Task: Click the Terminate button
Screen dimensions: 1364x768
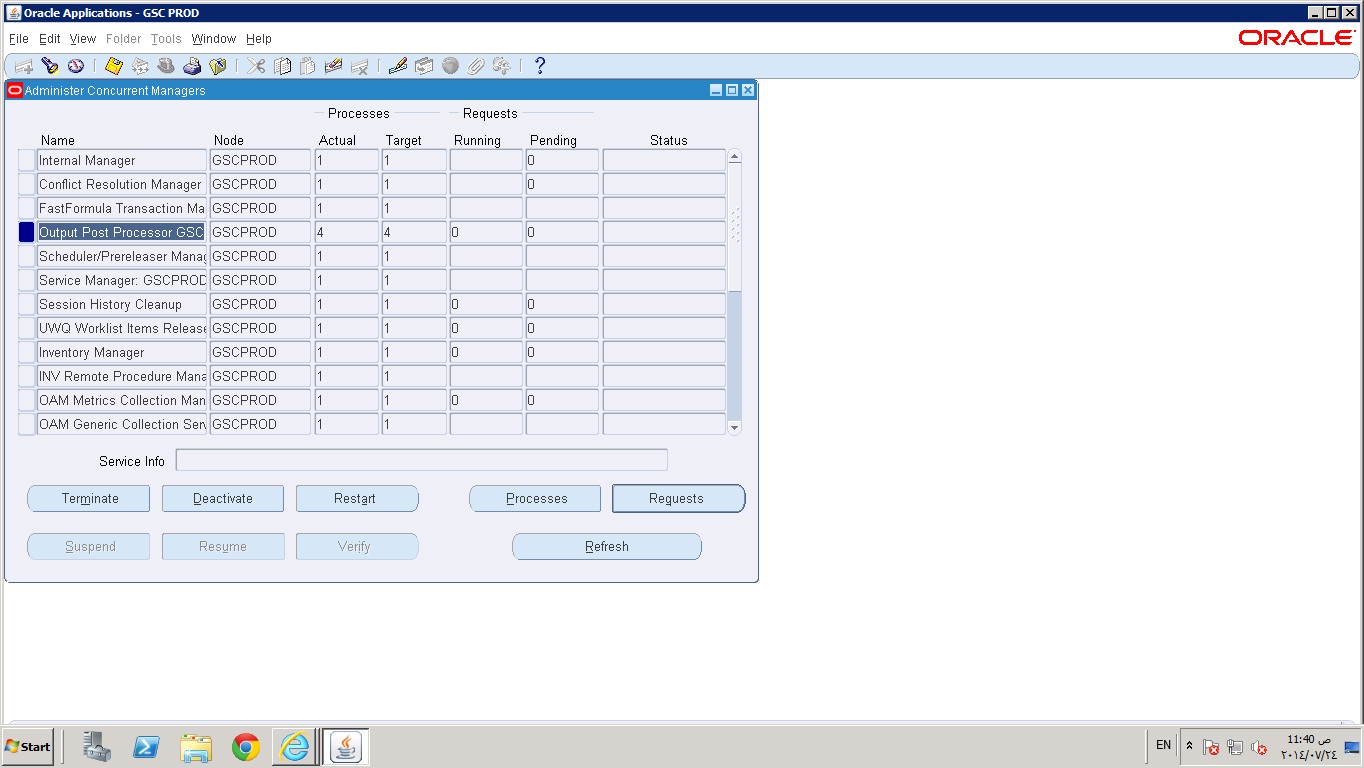Action: [x=89, y=498]
